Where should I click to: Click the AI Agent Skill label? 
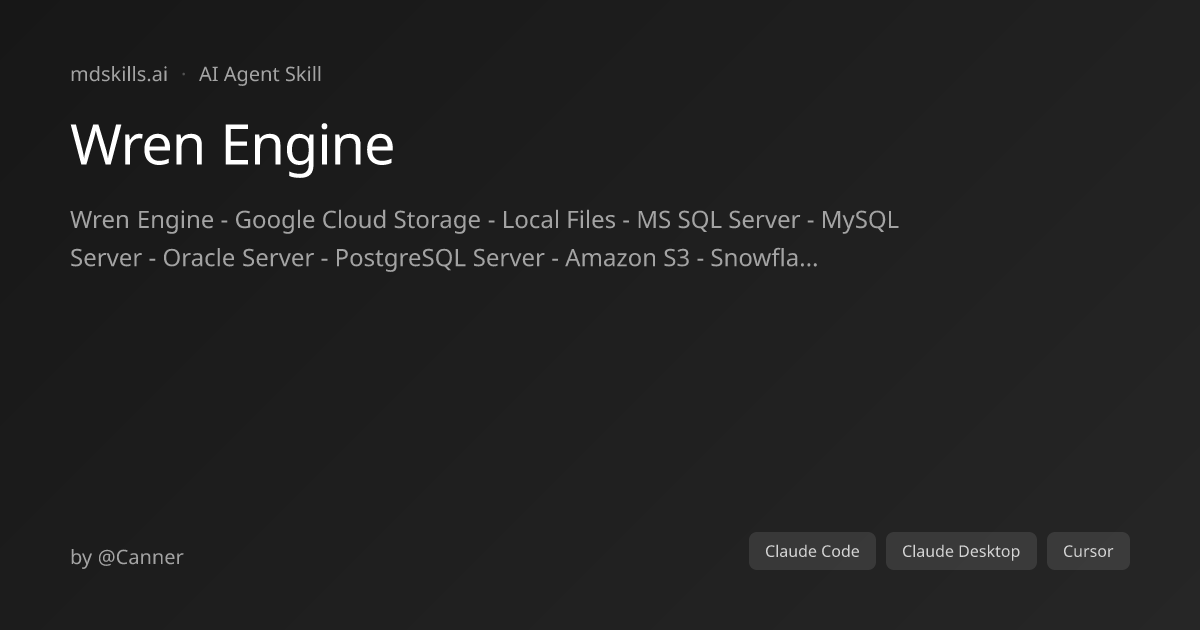point(260,74)
